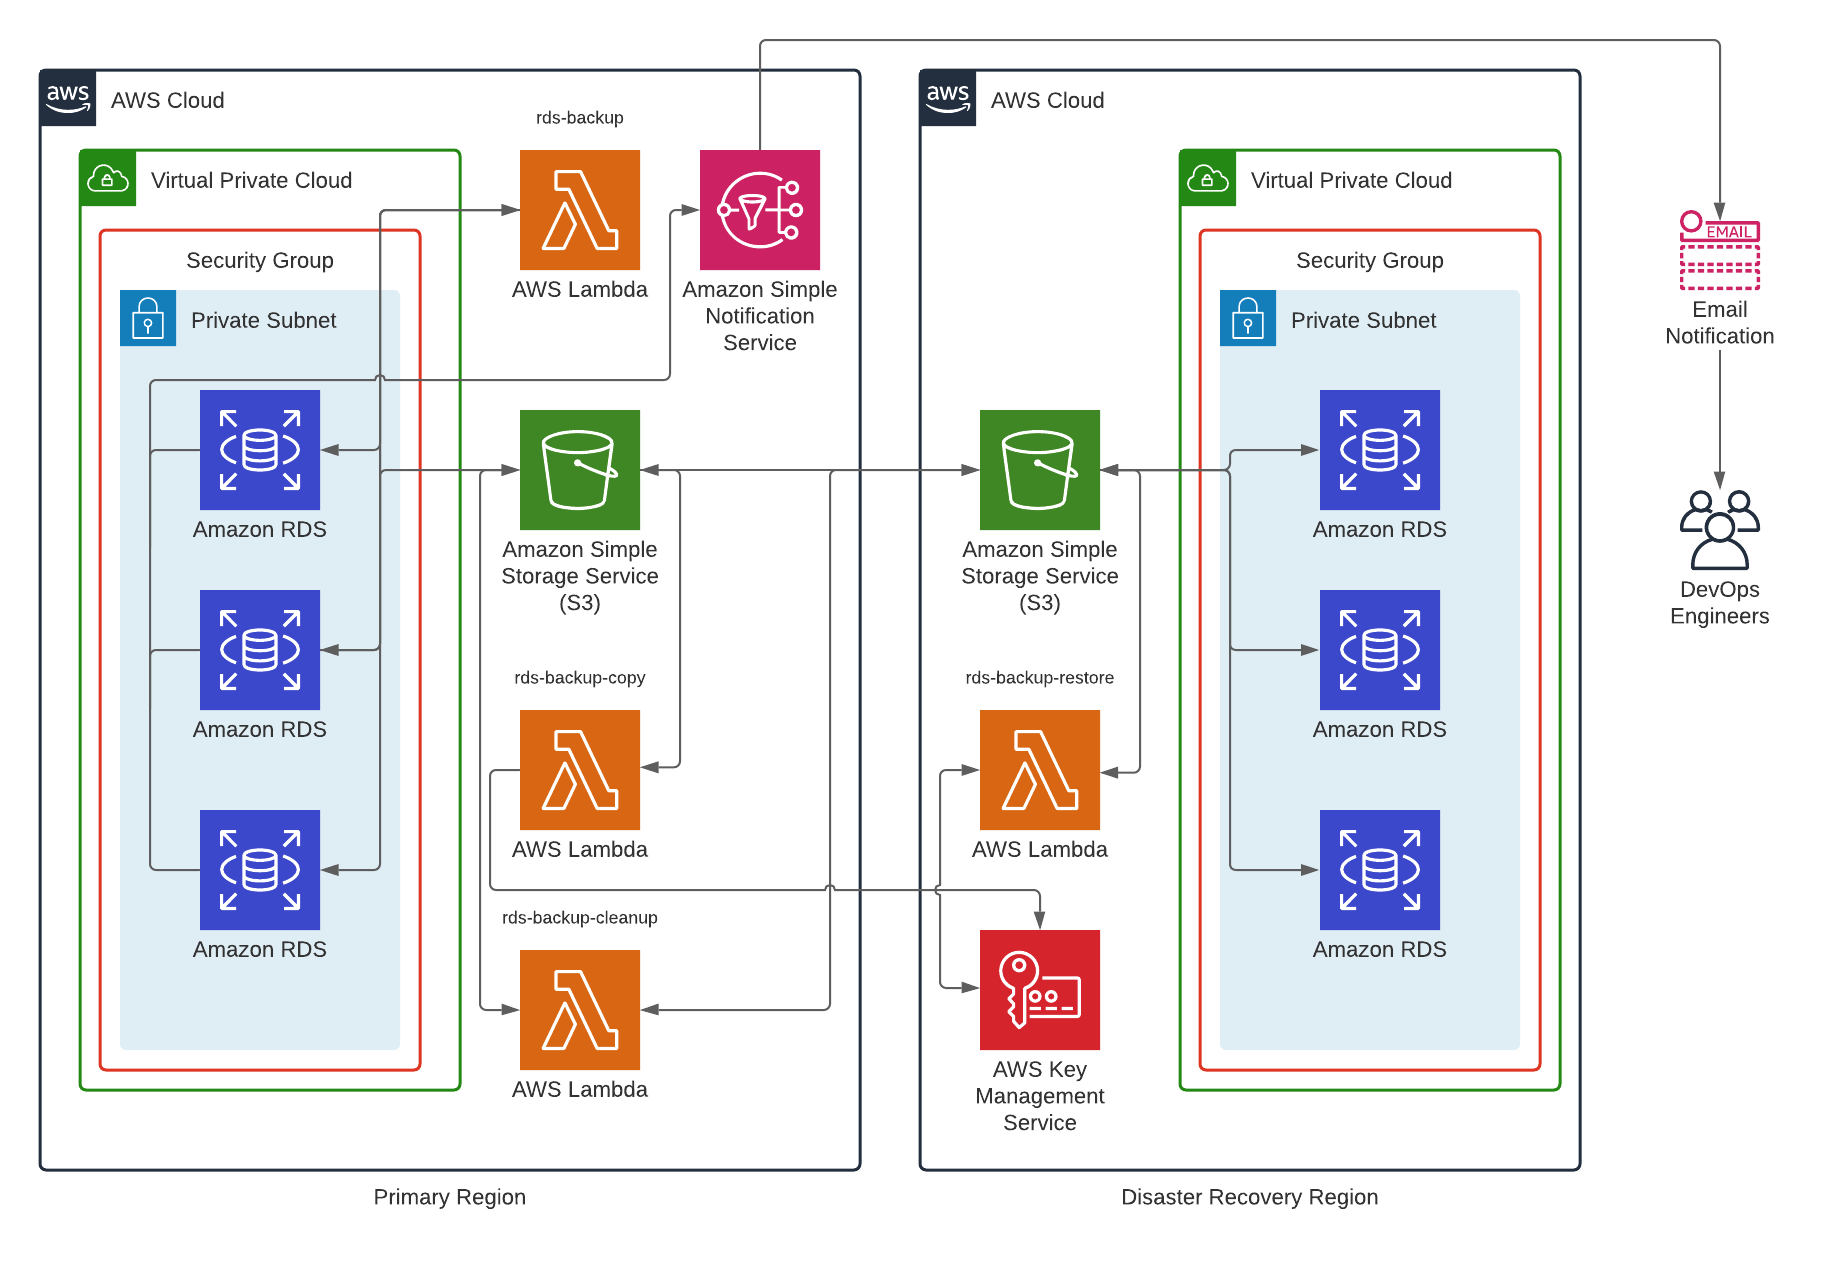
Task: Select the Amazon Simple Notification Service icon
Action: click(x=760, y=210)
